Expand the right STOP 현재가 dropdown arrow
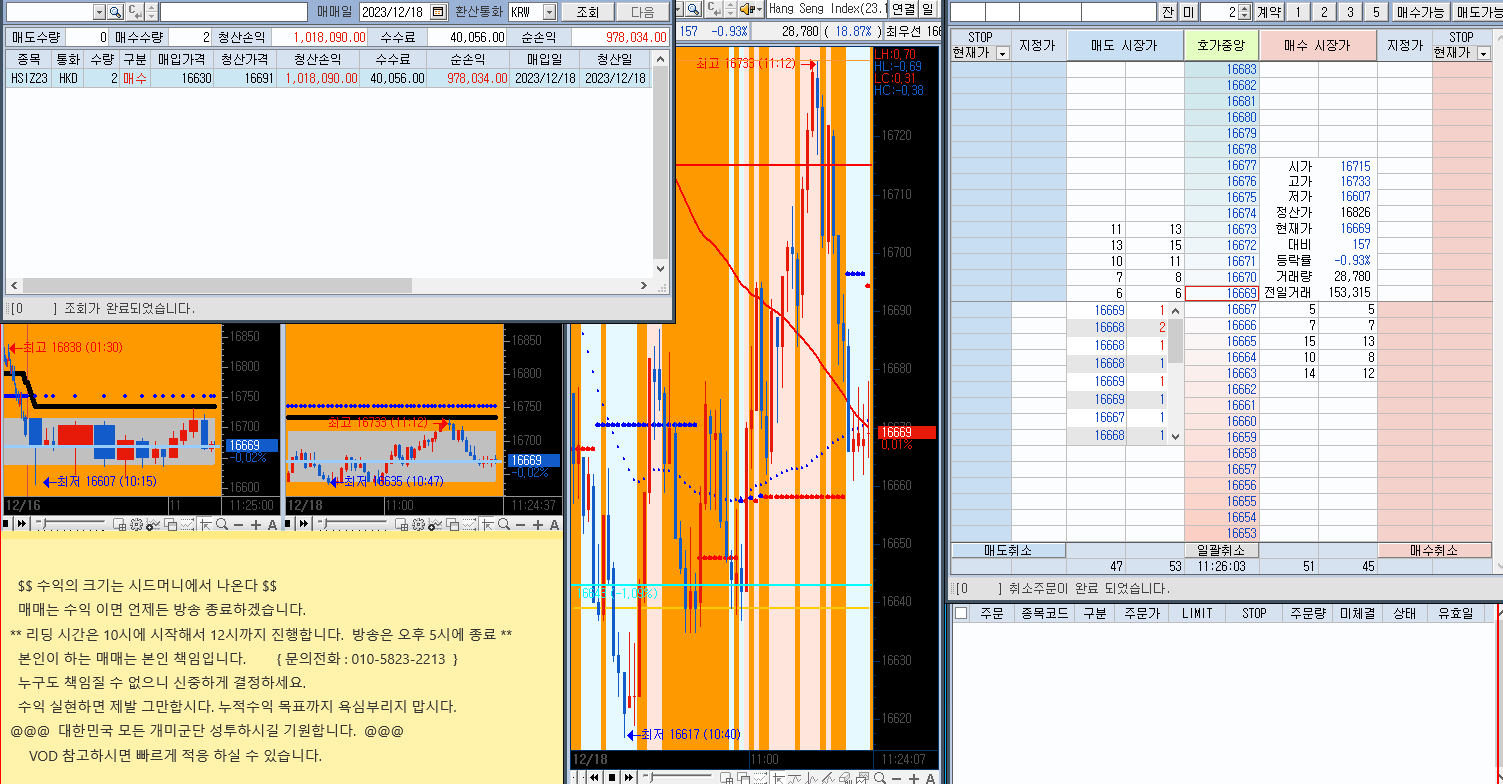This screenshot has height=784, width=1503. 1484,53
